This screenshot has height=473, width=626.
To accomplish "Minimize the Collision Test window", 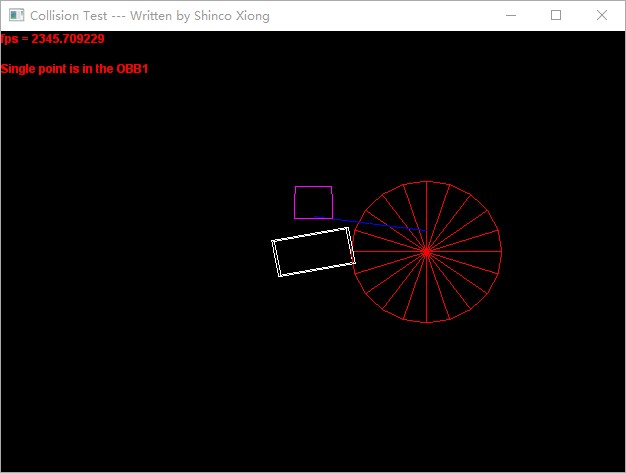I will point(511,15).
